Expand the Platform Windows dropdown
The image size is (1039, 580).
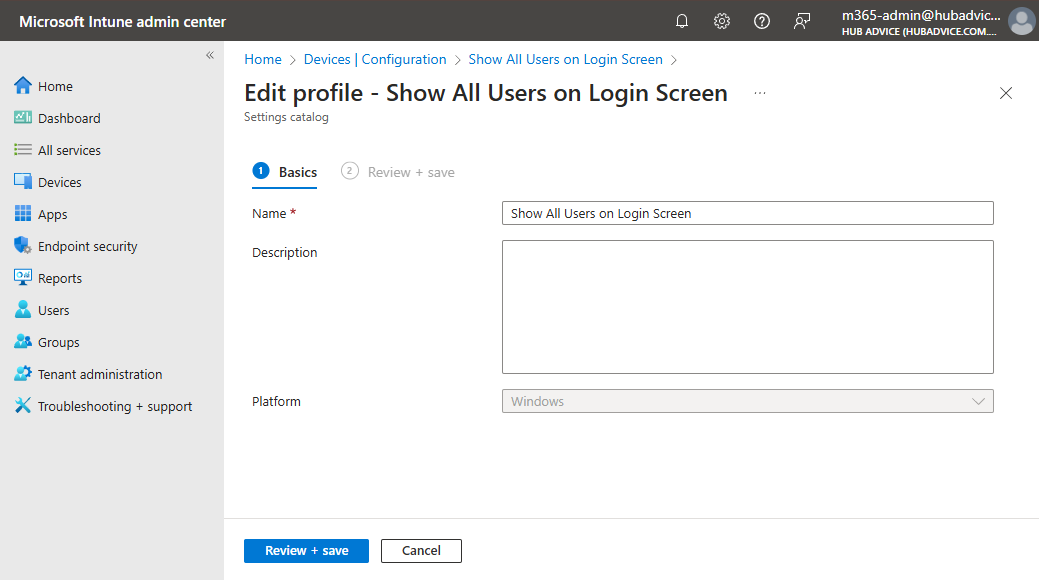747,401
